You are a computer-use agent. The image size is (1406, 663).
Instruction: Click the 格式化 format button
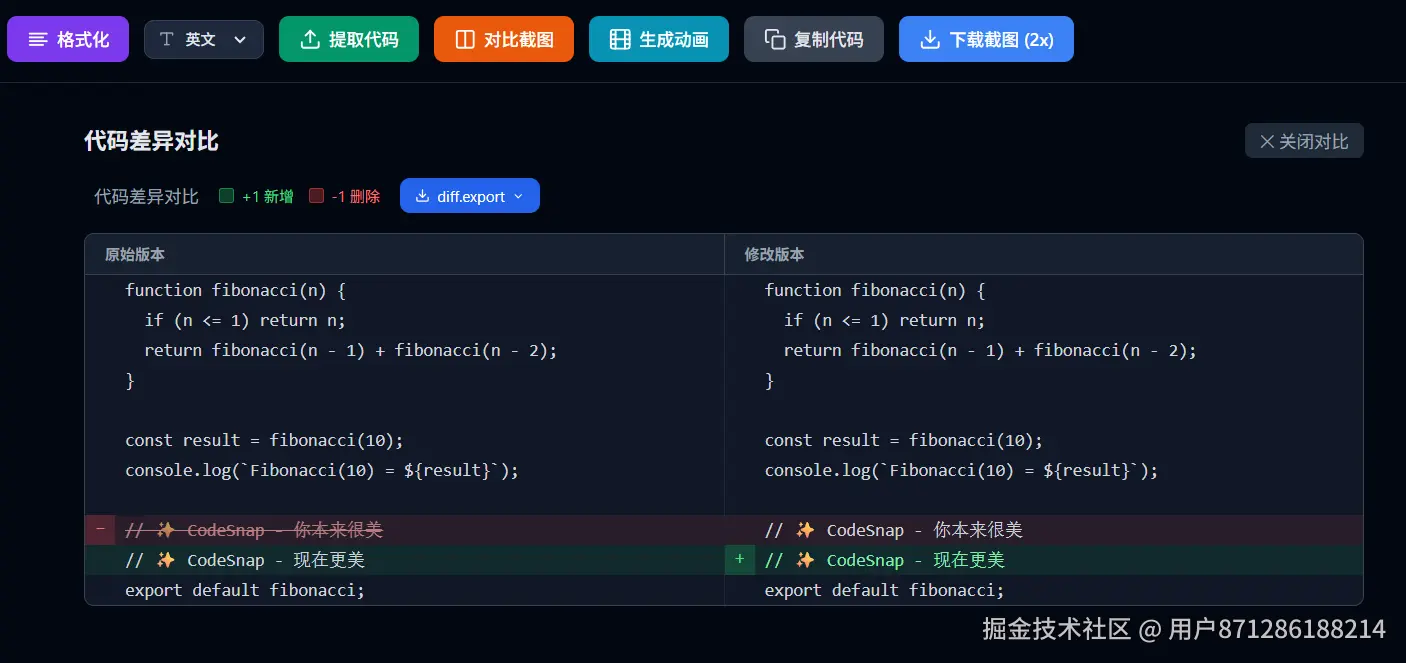[68, 39]
